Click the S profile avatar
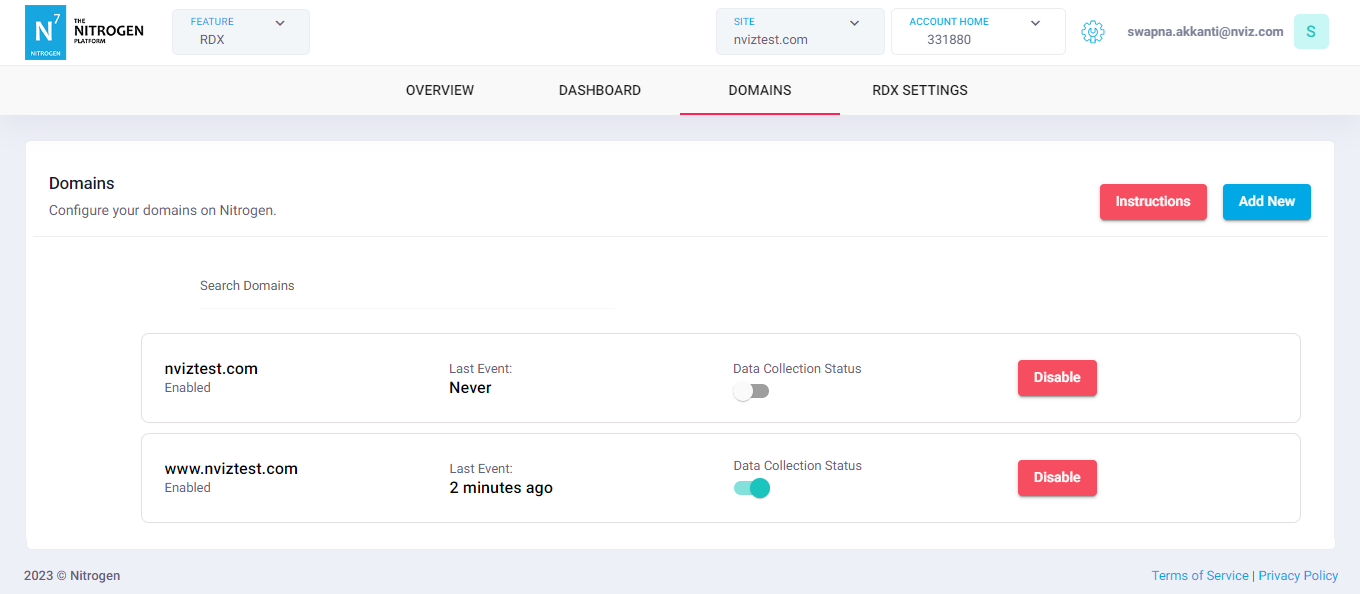This screenshot has height=594, width=1360. (x=1311, y=31)
